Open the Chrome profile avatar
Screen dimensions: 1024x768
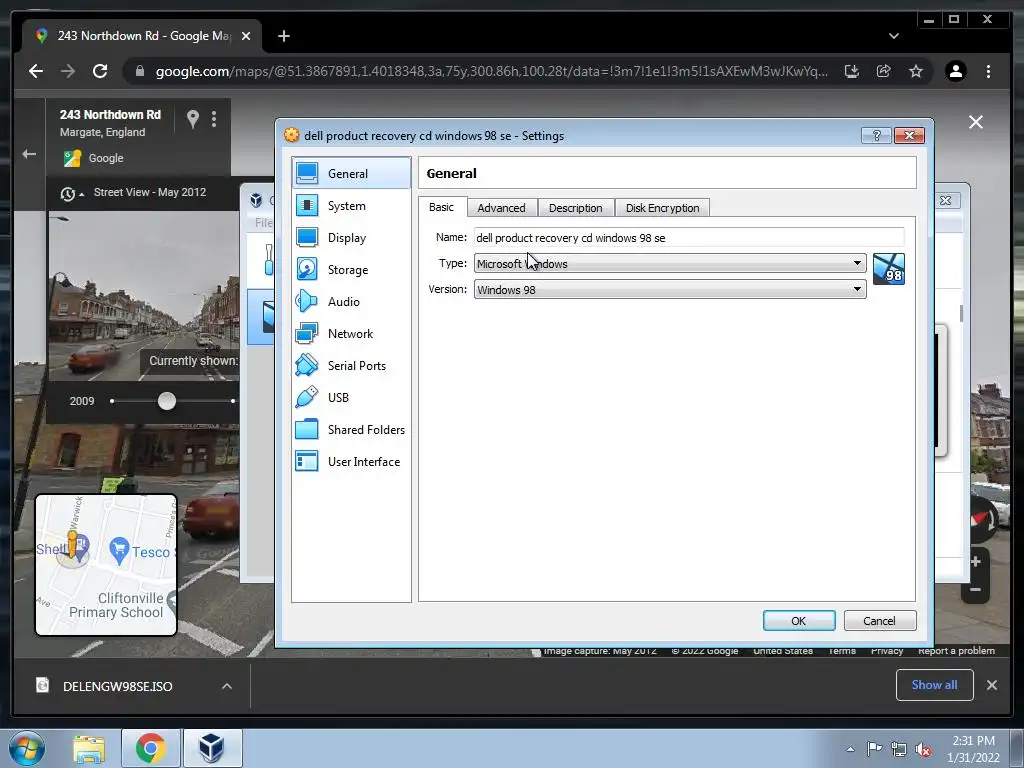point(955,71)
